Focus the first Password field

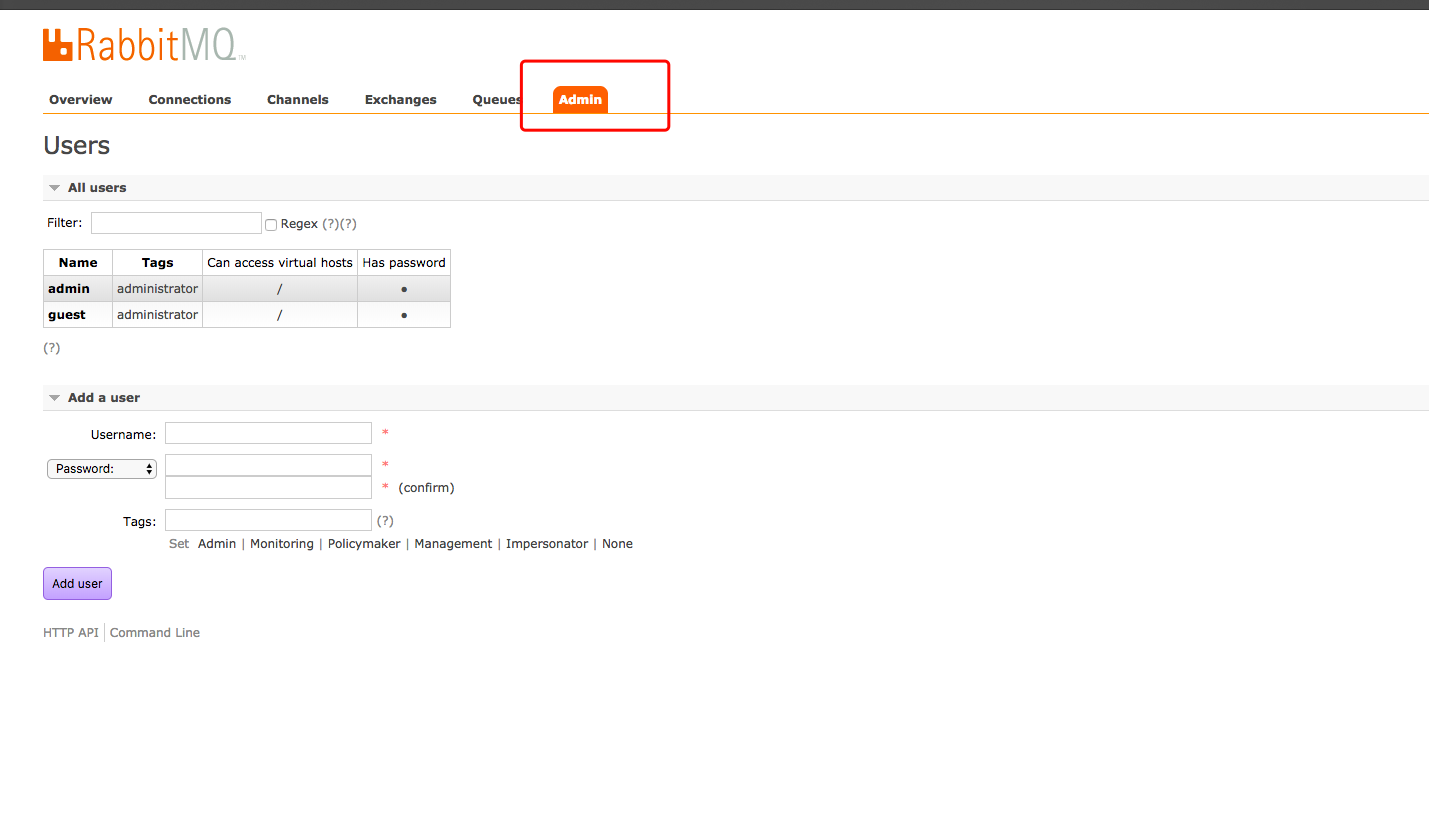pos(268,465)
